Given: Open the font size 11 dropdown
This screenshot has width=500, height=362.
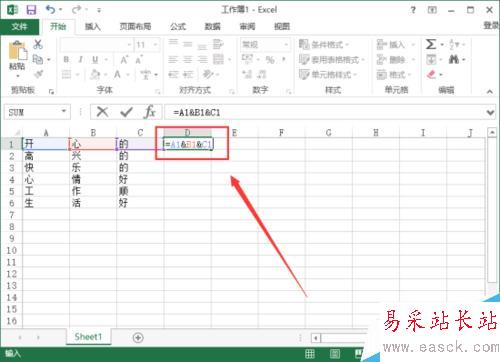Looking at the screenshot, I should click(x=155, y=44).
